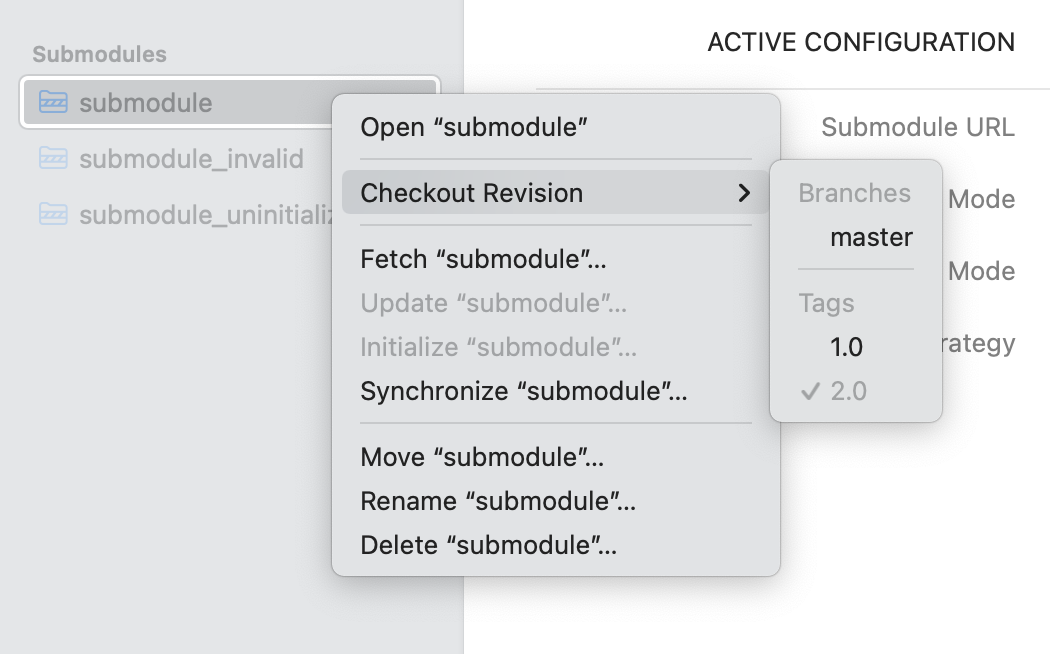Choose Initialize "submodule" menu entry
Viewport: 1050px width, 654px height.
coord(499,348)
